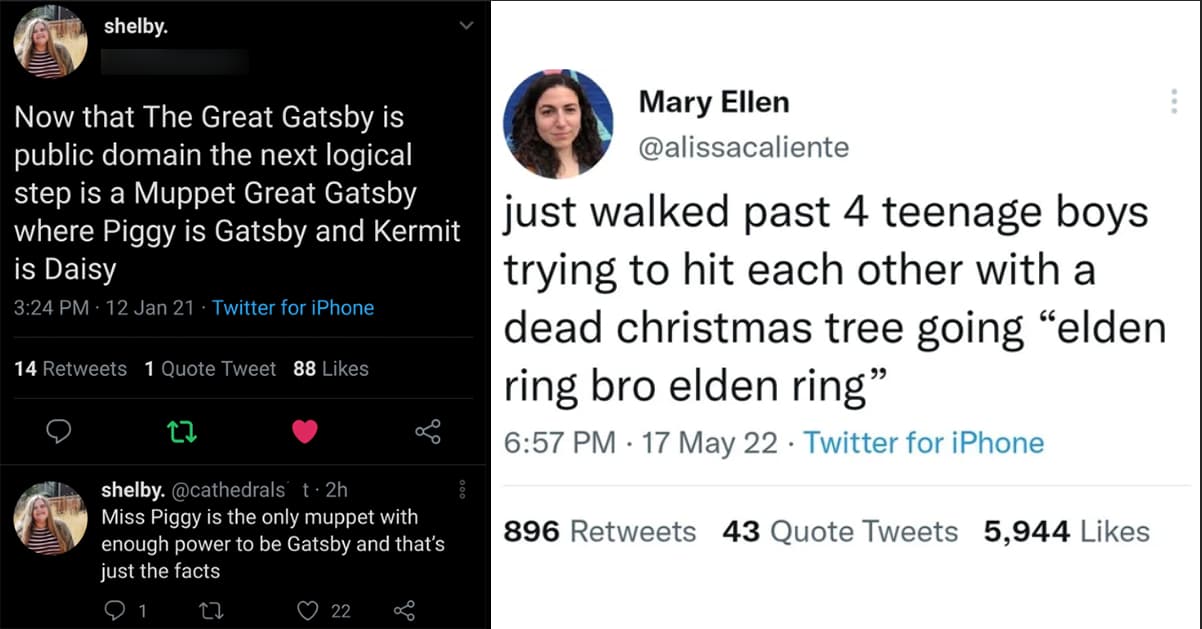1202x629 pixels.
Task: Expand chevron menu on shelby's top tweet
Action: (x=464, y=29)
